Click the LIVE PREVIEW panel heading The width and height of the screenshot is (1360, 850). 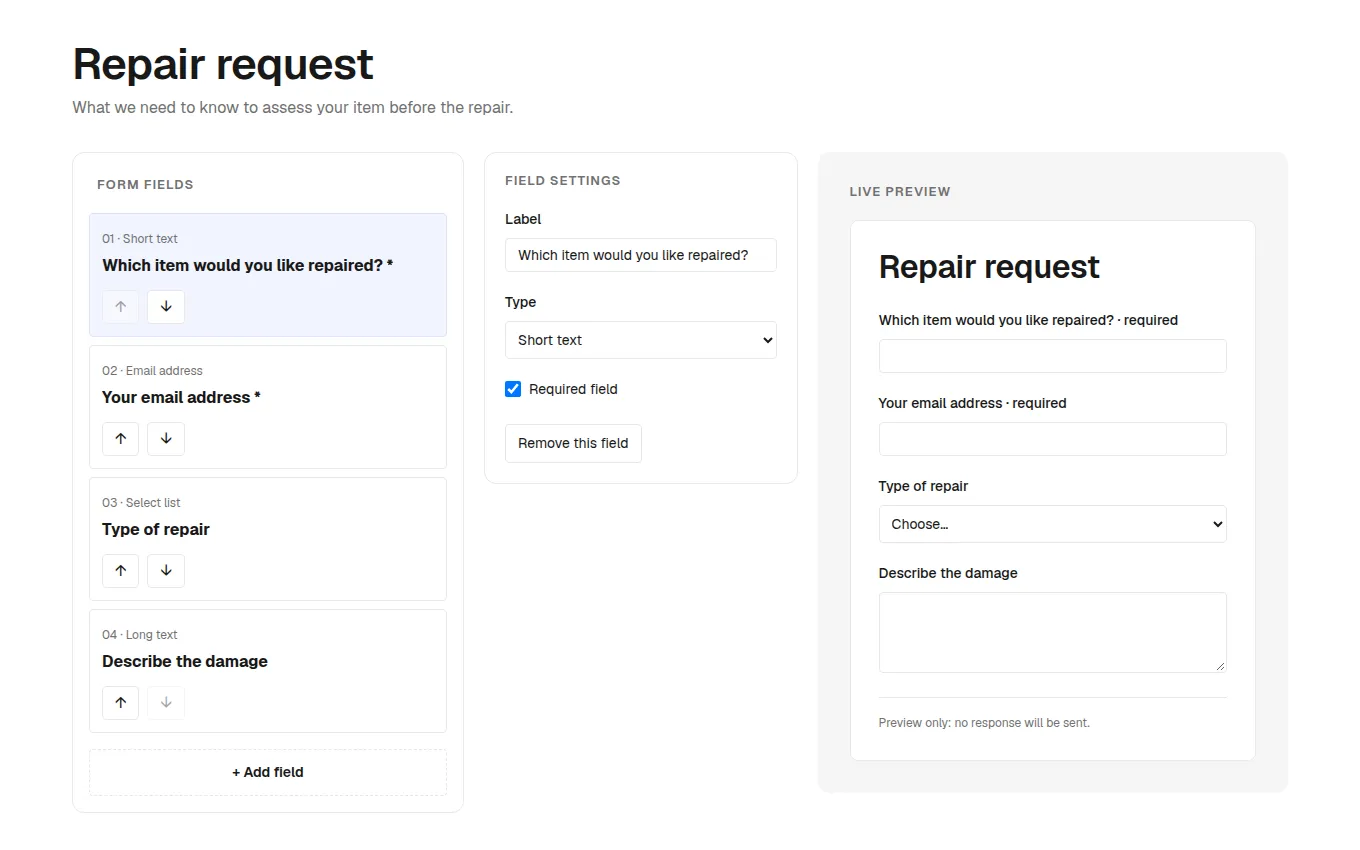click(900, 192)
